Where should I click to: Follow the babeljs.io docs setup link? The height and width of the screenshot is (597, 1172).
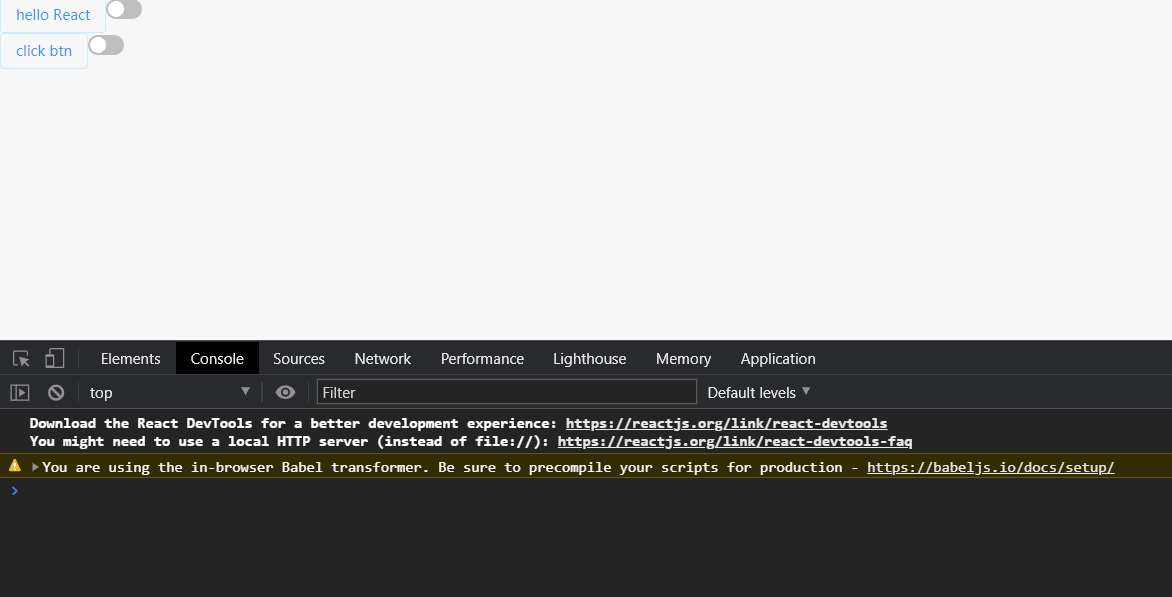tap(990, 467)
